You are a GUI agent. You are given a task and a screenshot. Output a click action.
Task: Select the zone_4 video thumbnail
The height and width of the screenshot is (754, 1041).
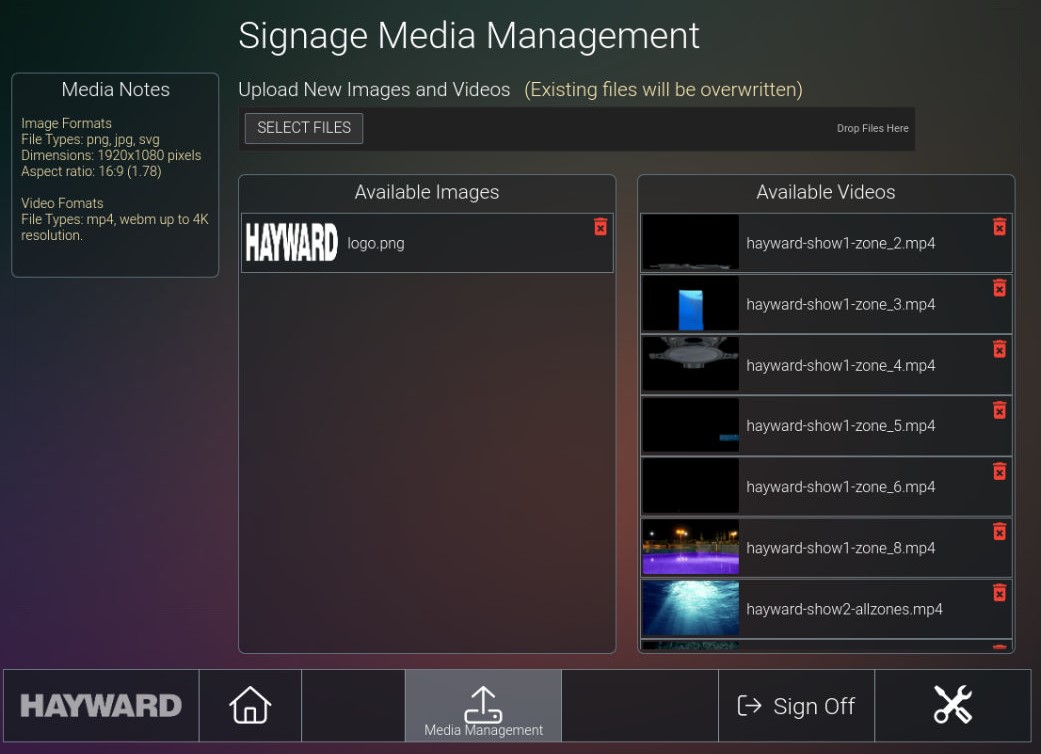[x=690, y=364]
